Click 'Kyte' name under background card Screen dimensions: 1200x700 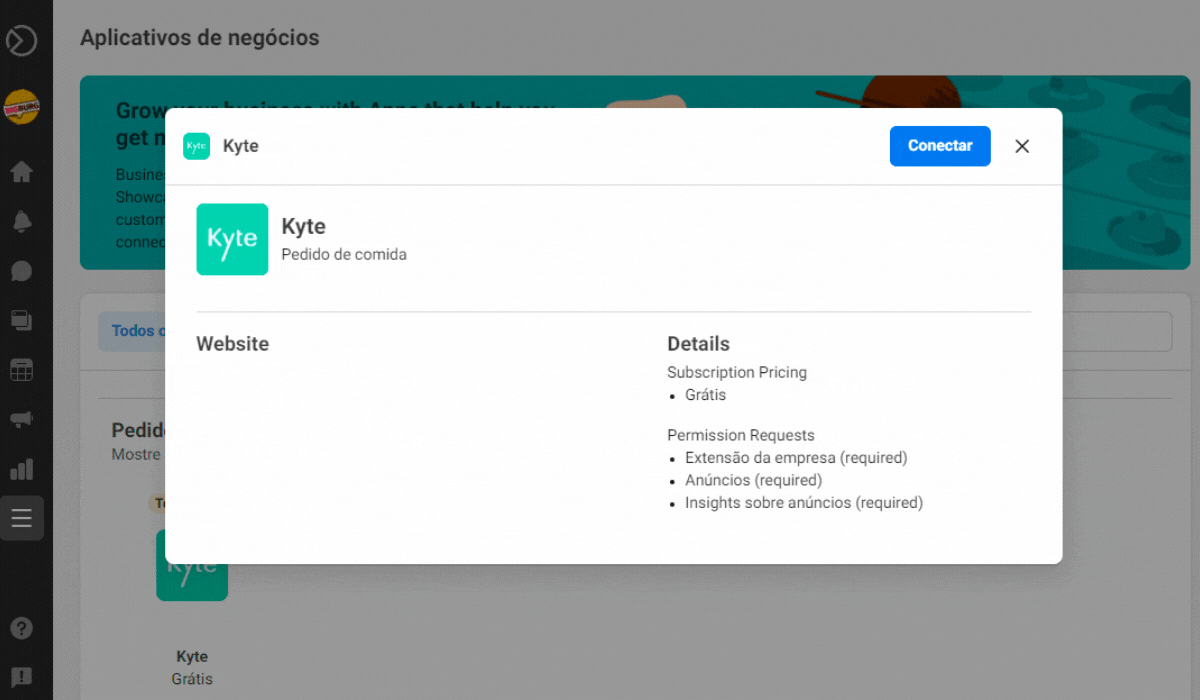[192, 657]
